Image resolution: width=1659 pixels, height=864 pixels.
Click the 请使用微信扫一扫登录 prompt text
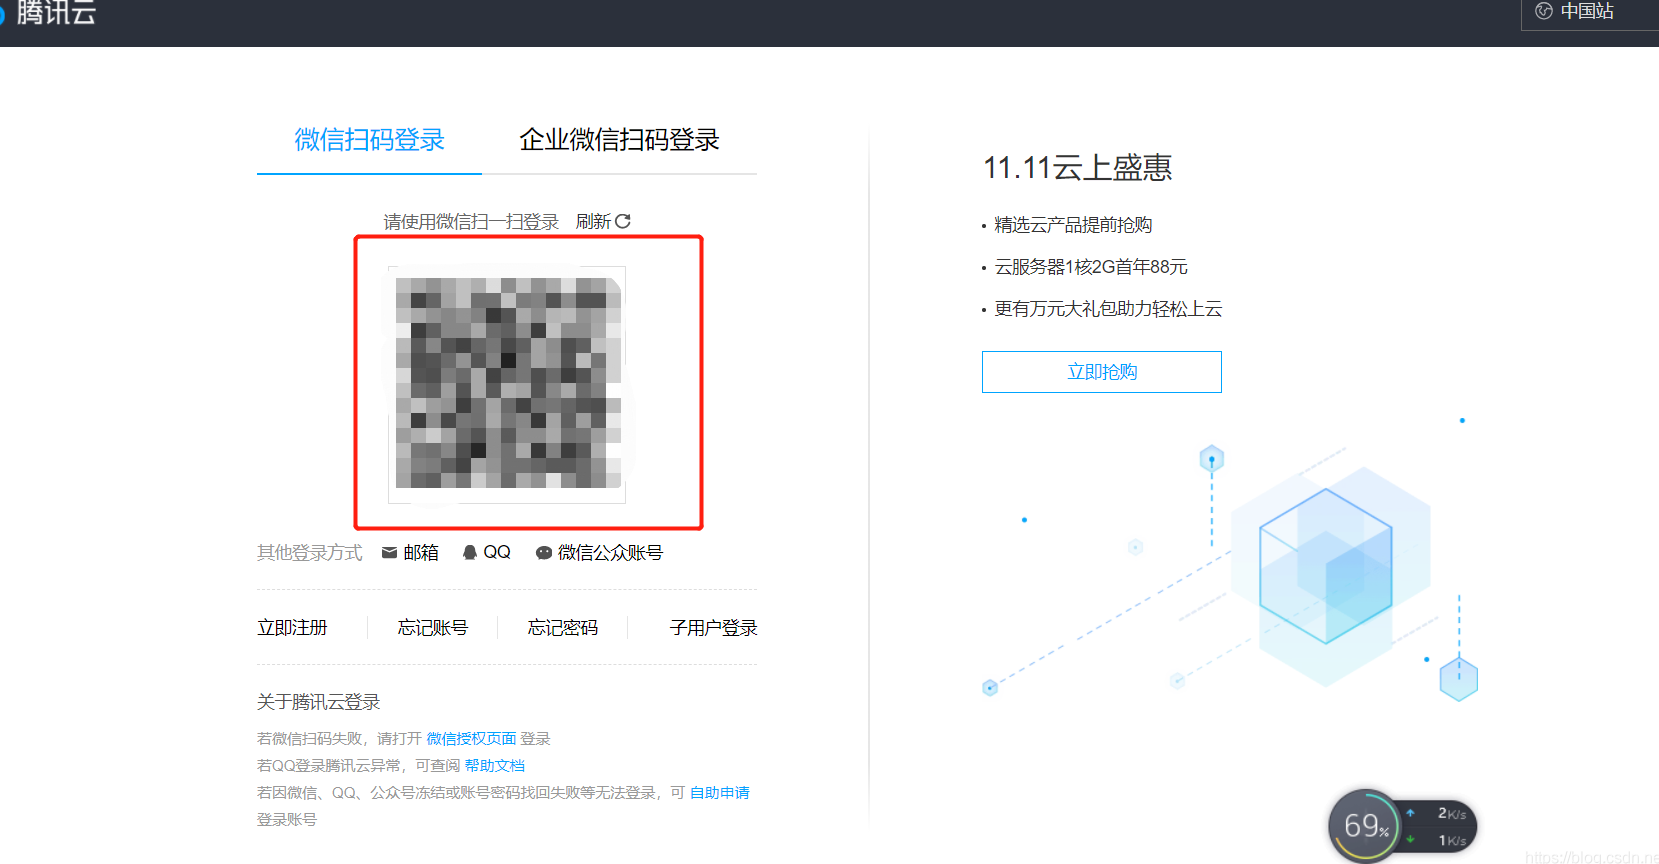pyautogui.click(x=471, y=221)
